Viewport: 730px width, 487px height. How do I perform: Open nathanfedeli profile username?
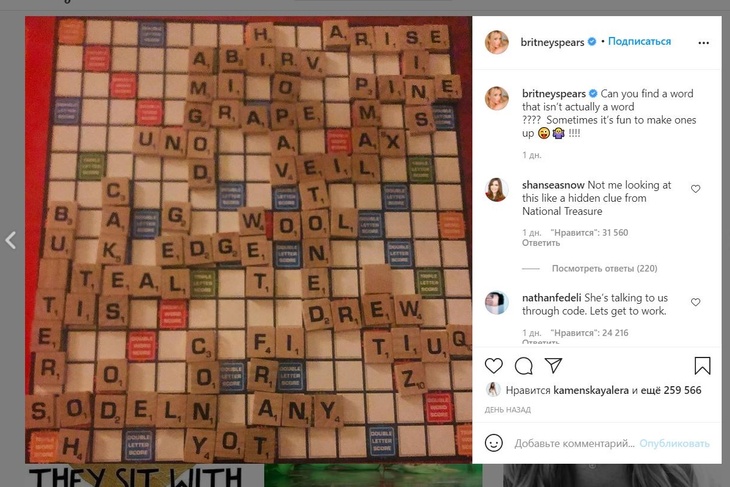(551, 298)
